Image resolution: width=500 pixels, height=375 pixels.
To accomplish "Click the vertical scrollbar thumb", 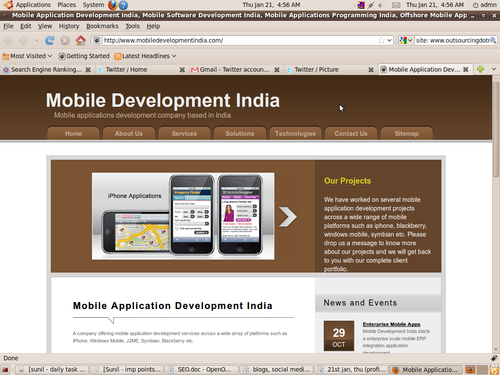I will pos(496,130).
